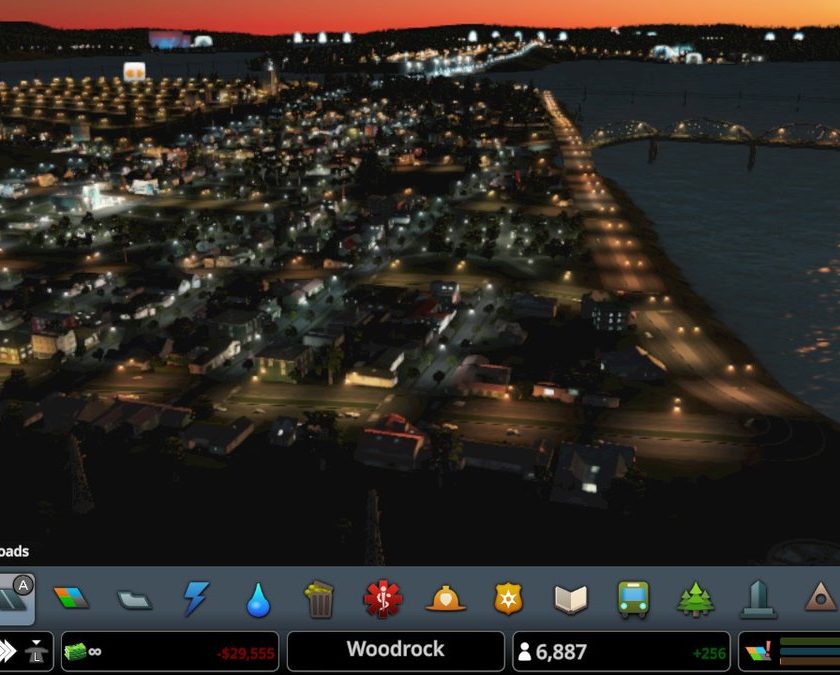The width and height of the screenshot is (840, 675).
Task: Click the population change +256
Action: click(x=709, y=653)
